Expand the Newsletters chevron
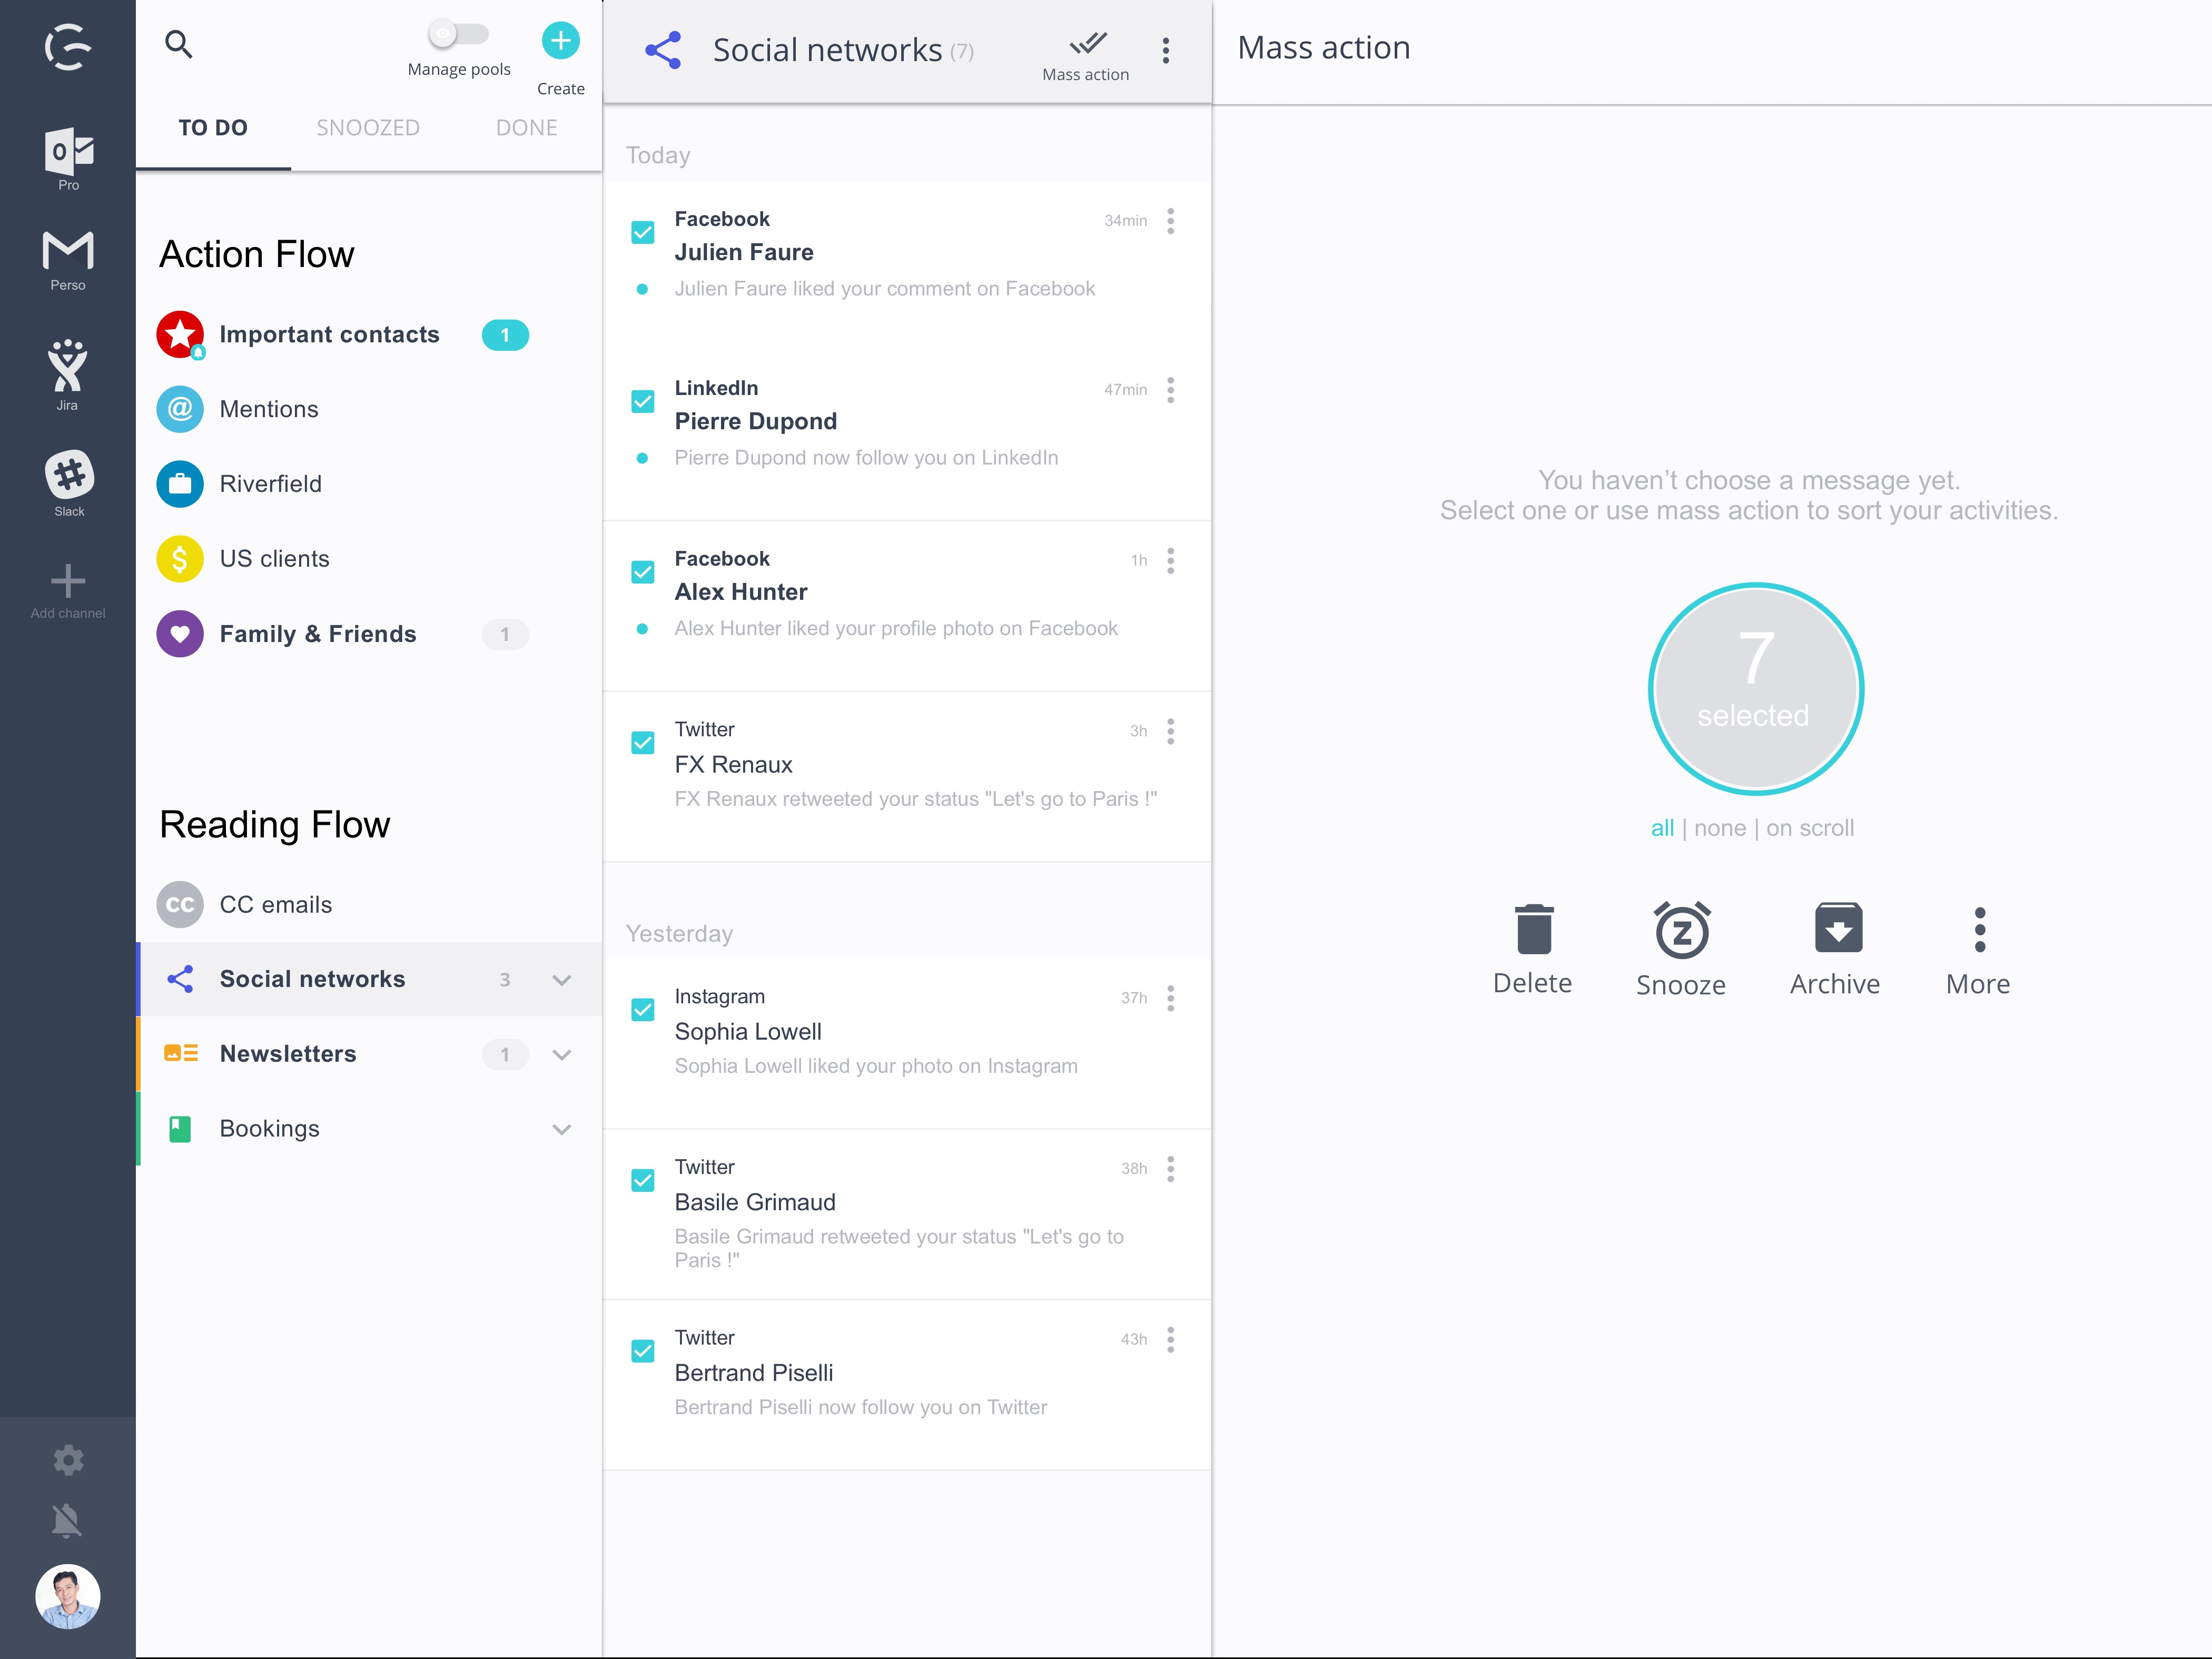Image resolution: width=2212 pixels, height=1659 pixels. (x=562, y=1055)
